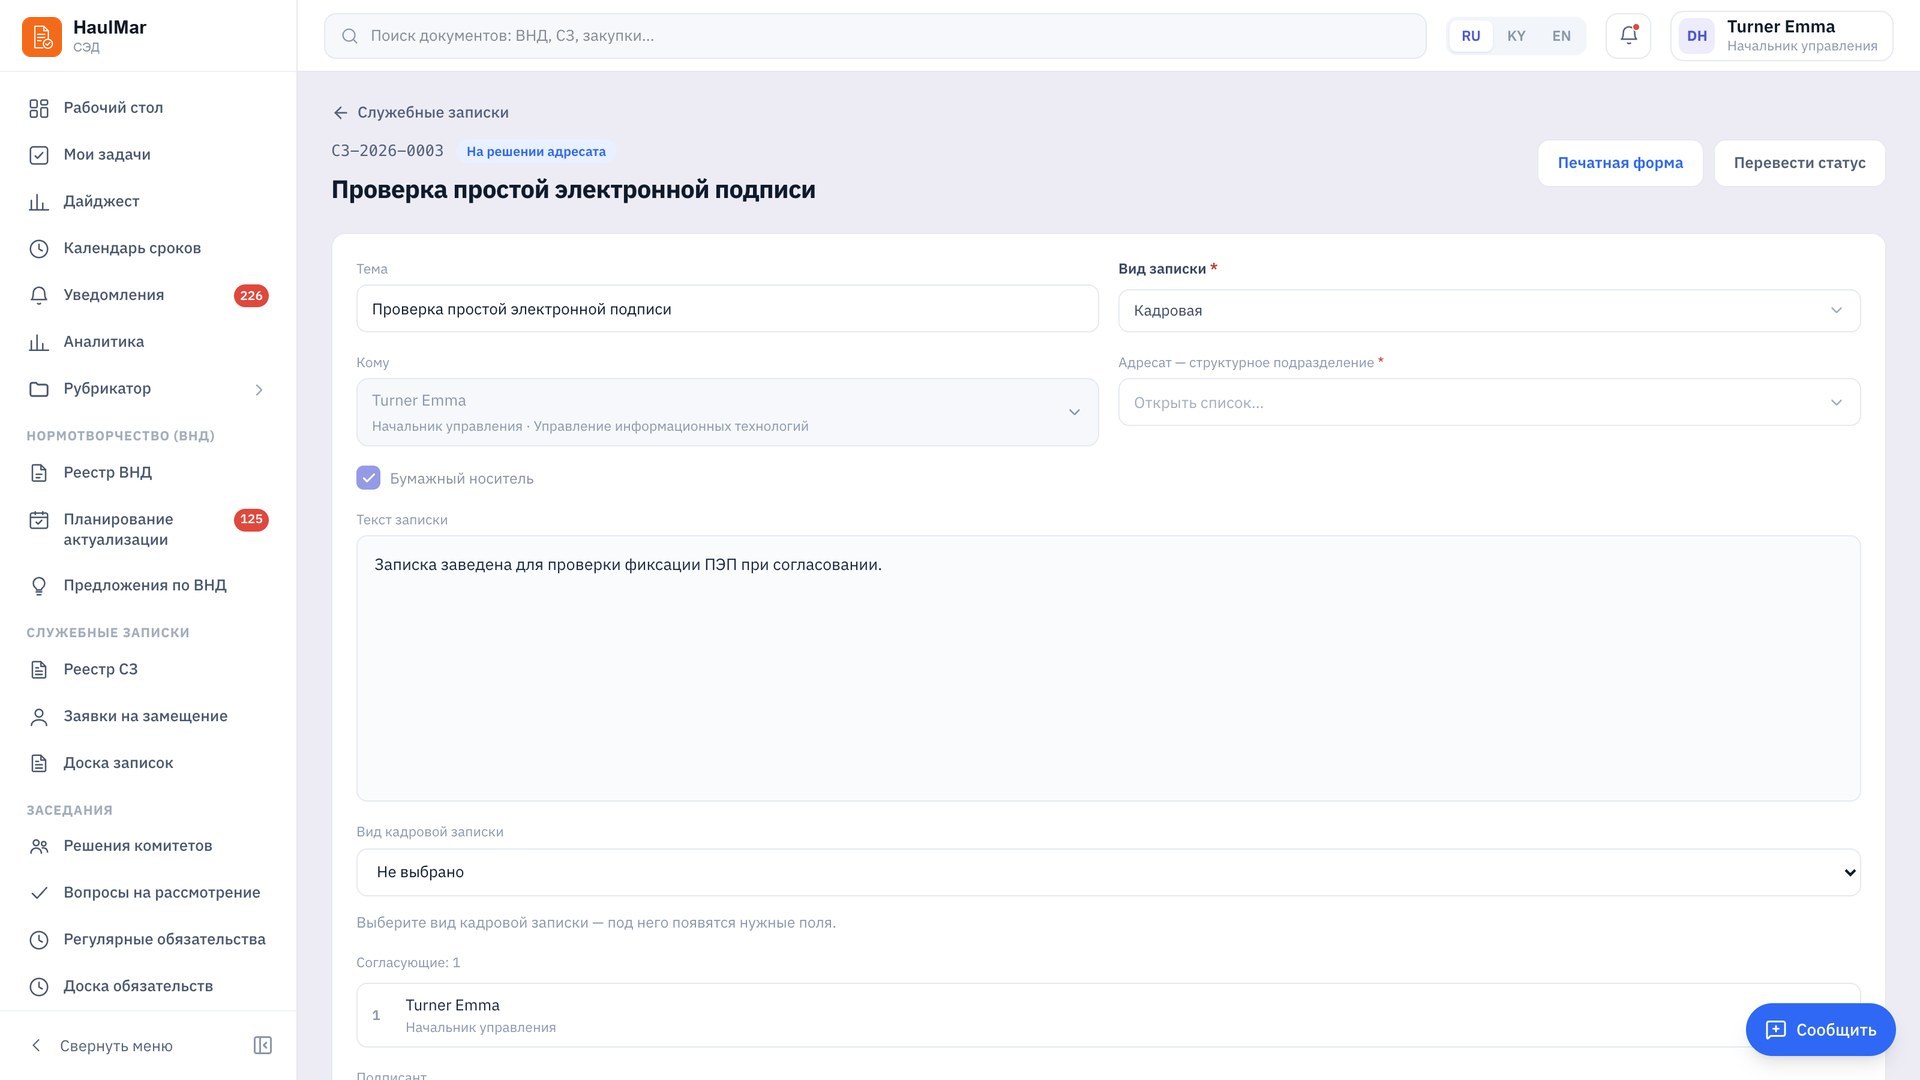Toggle the sidebar panel collapse icon

(x=263, y=1046)
